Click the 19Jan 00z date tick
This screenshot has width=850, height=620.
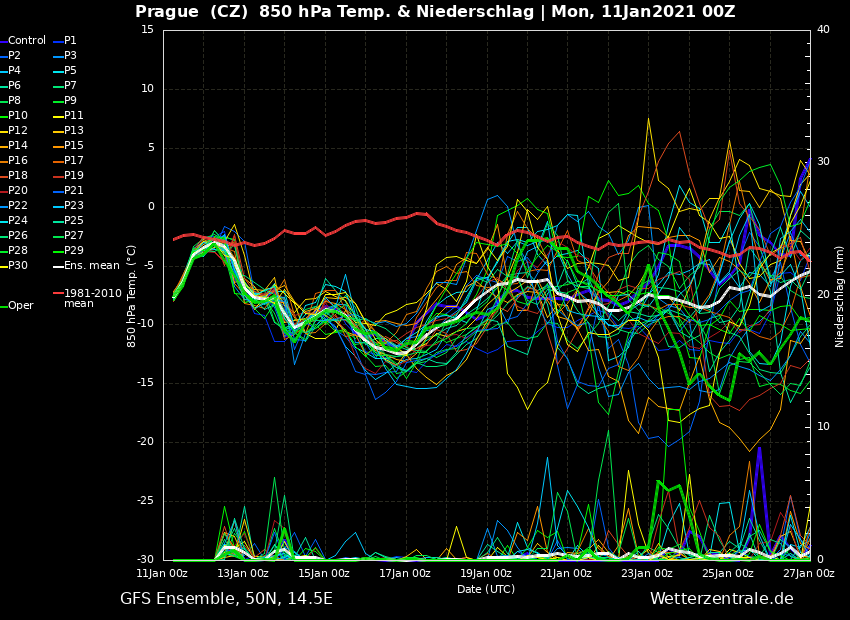click(485, 573)
